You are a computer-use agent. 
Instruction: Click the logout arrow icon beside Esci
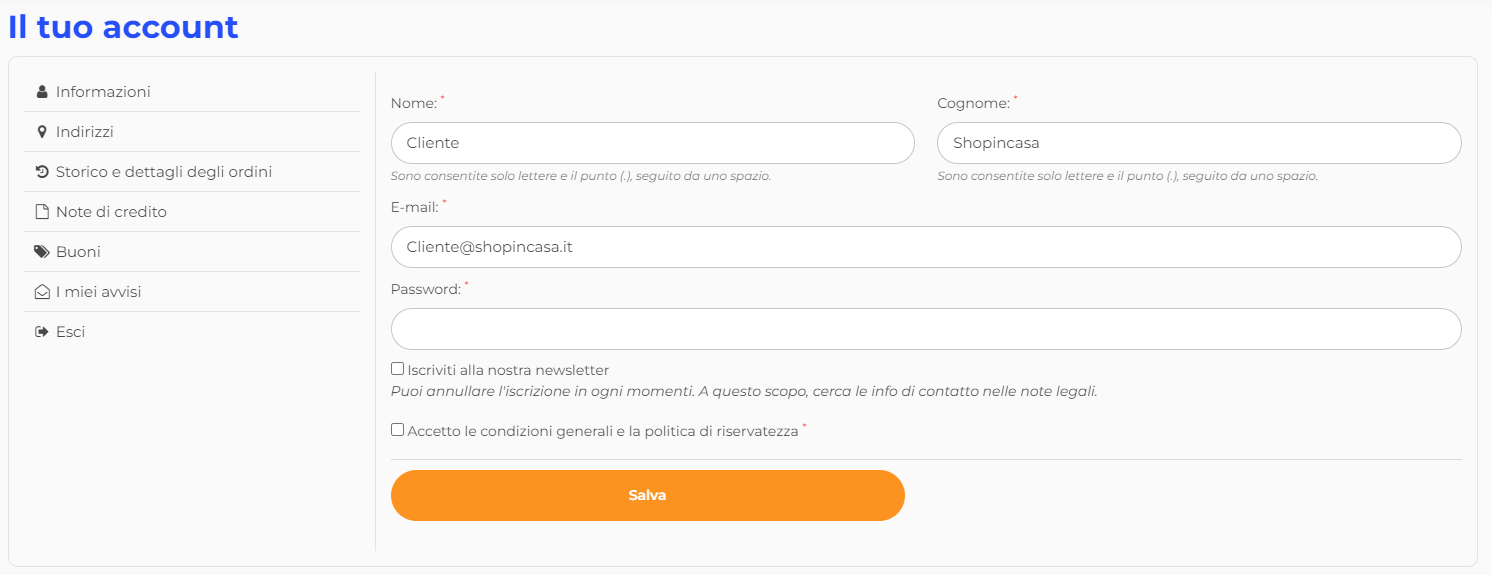pos(42,332)
